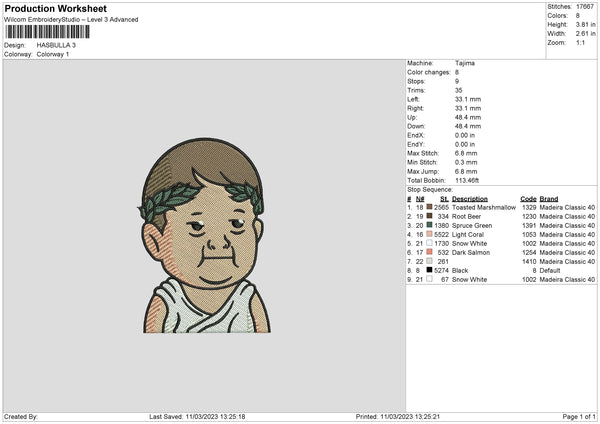Click the 'Down:' label

pyautogui.click(x=416, y=126)
